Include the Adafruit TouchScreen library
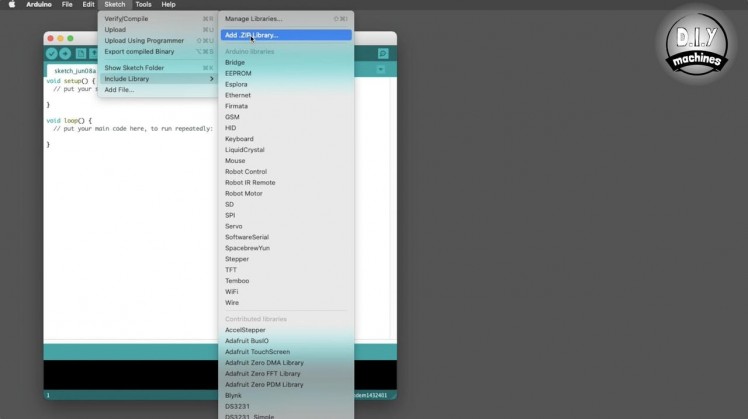 [x=286, y=352]
